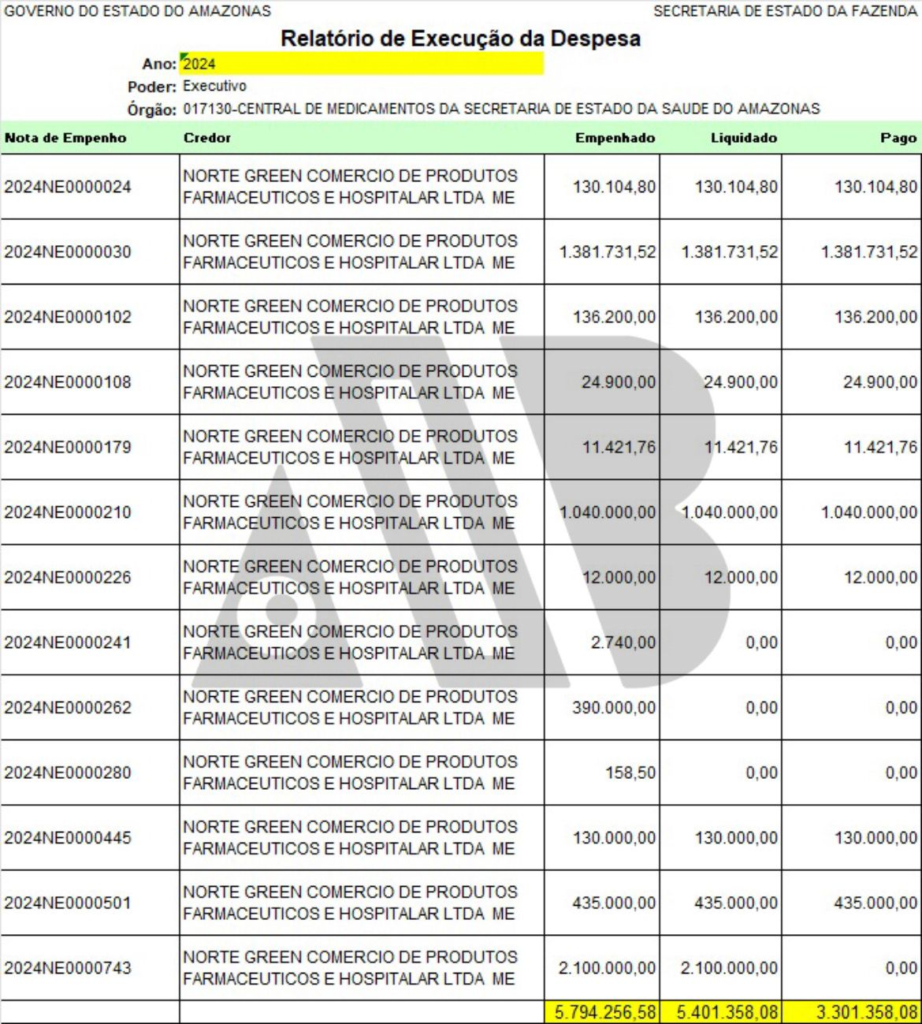This screenshot has width=922, height=1024.
Task: Select cell 2024NE0000445
Action: pos(90,837)
